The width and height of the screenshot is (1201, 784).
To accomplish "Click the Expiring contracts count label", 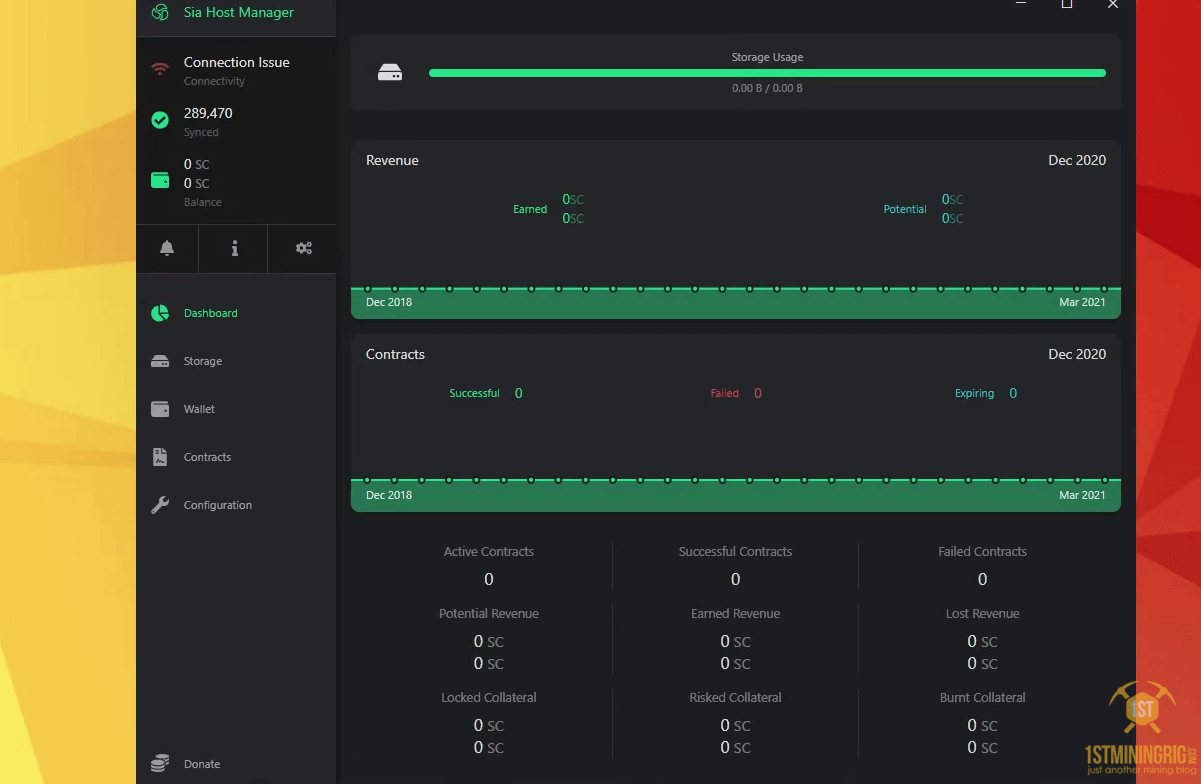I will [x=974, y=393].
